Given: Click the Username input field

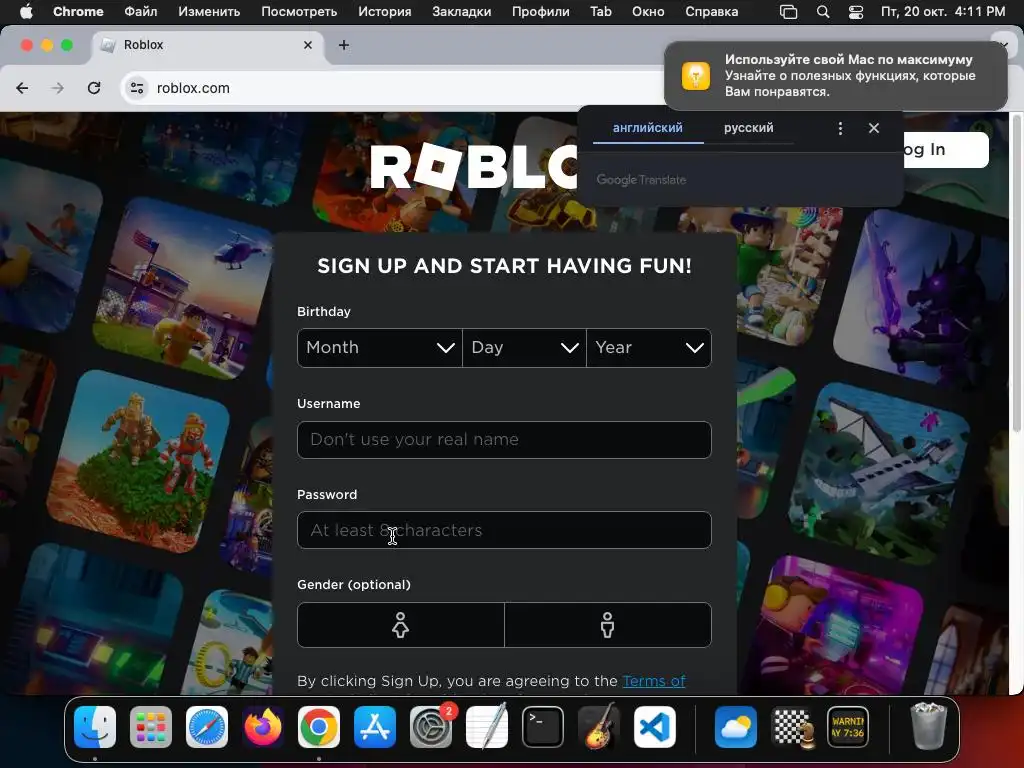Looking at the screenshot, I should point(504,440).
